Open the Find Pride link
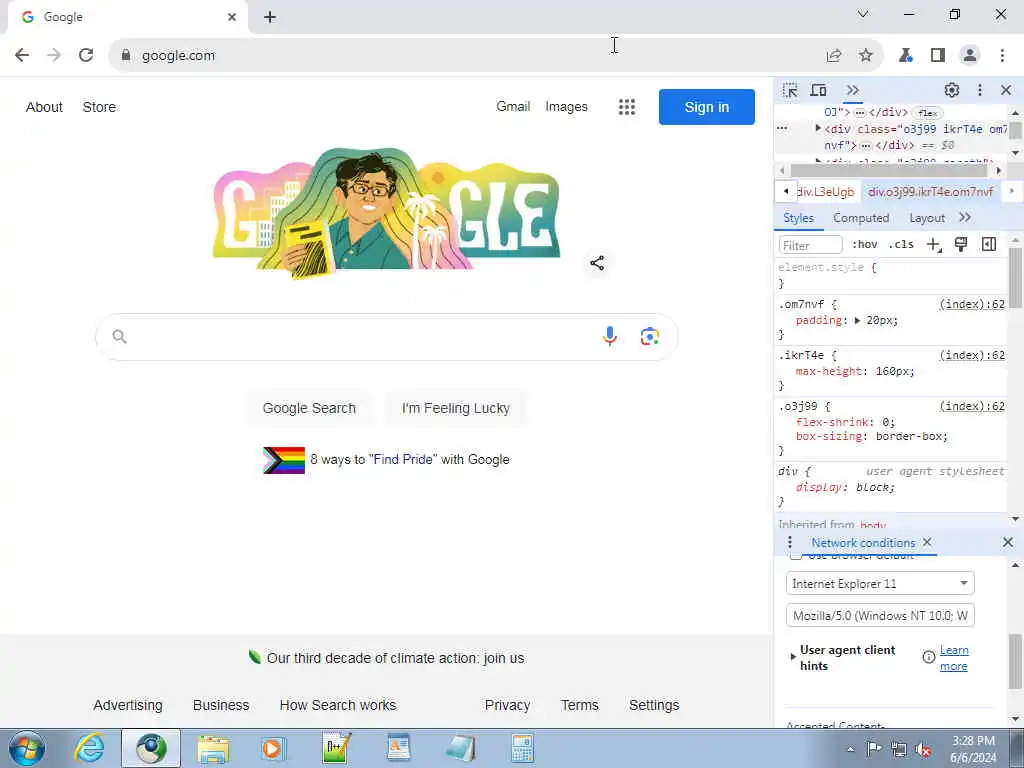Screen dimensions: 1024x768 pos(403,460)
